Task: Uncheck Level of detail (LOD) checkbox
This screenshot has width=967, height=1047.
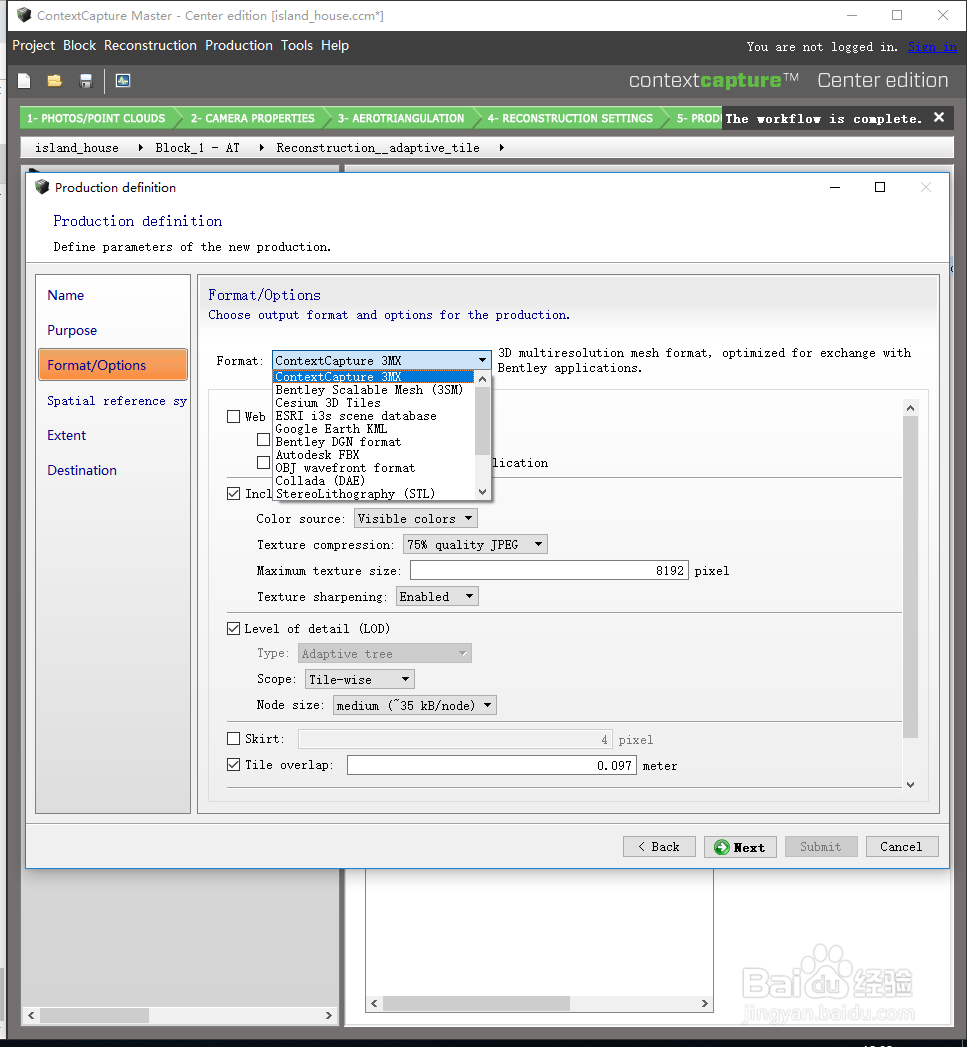Action: 233,628
